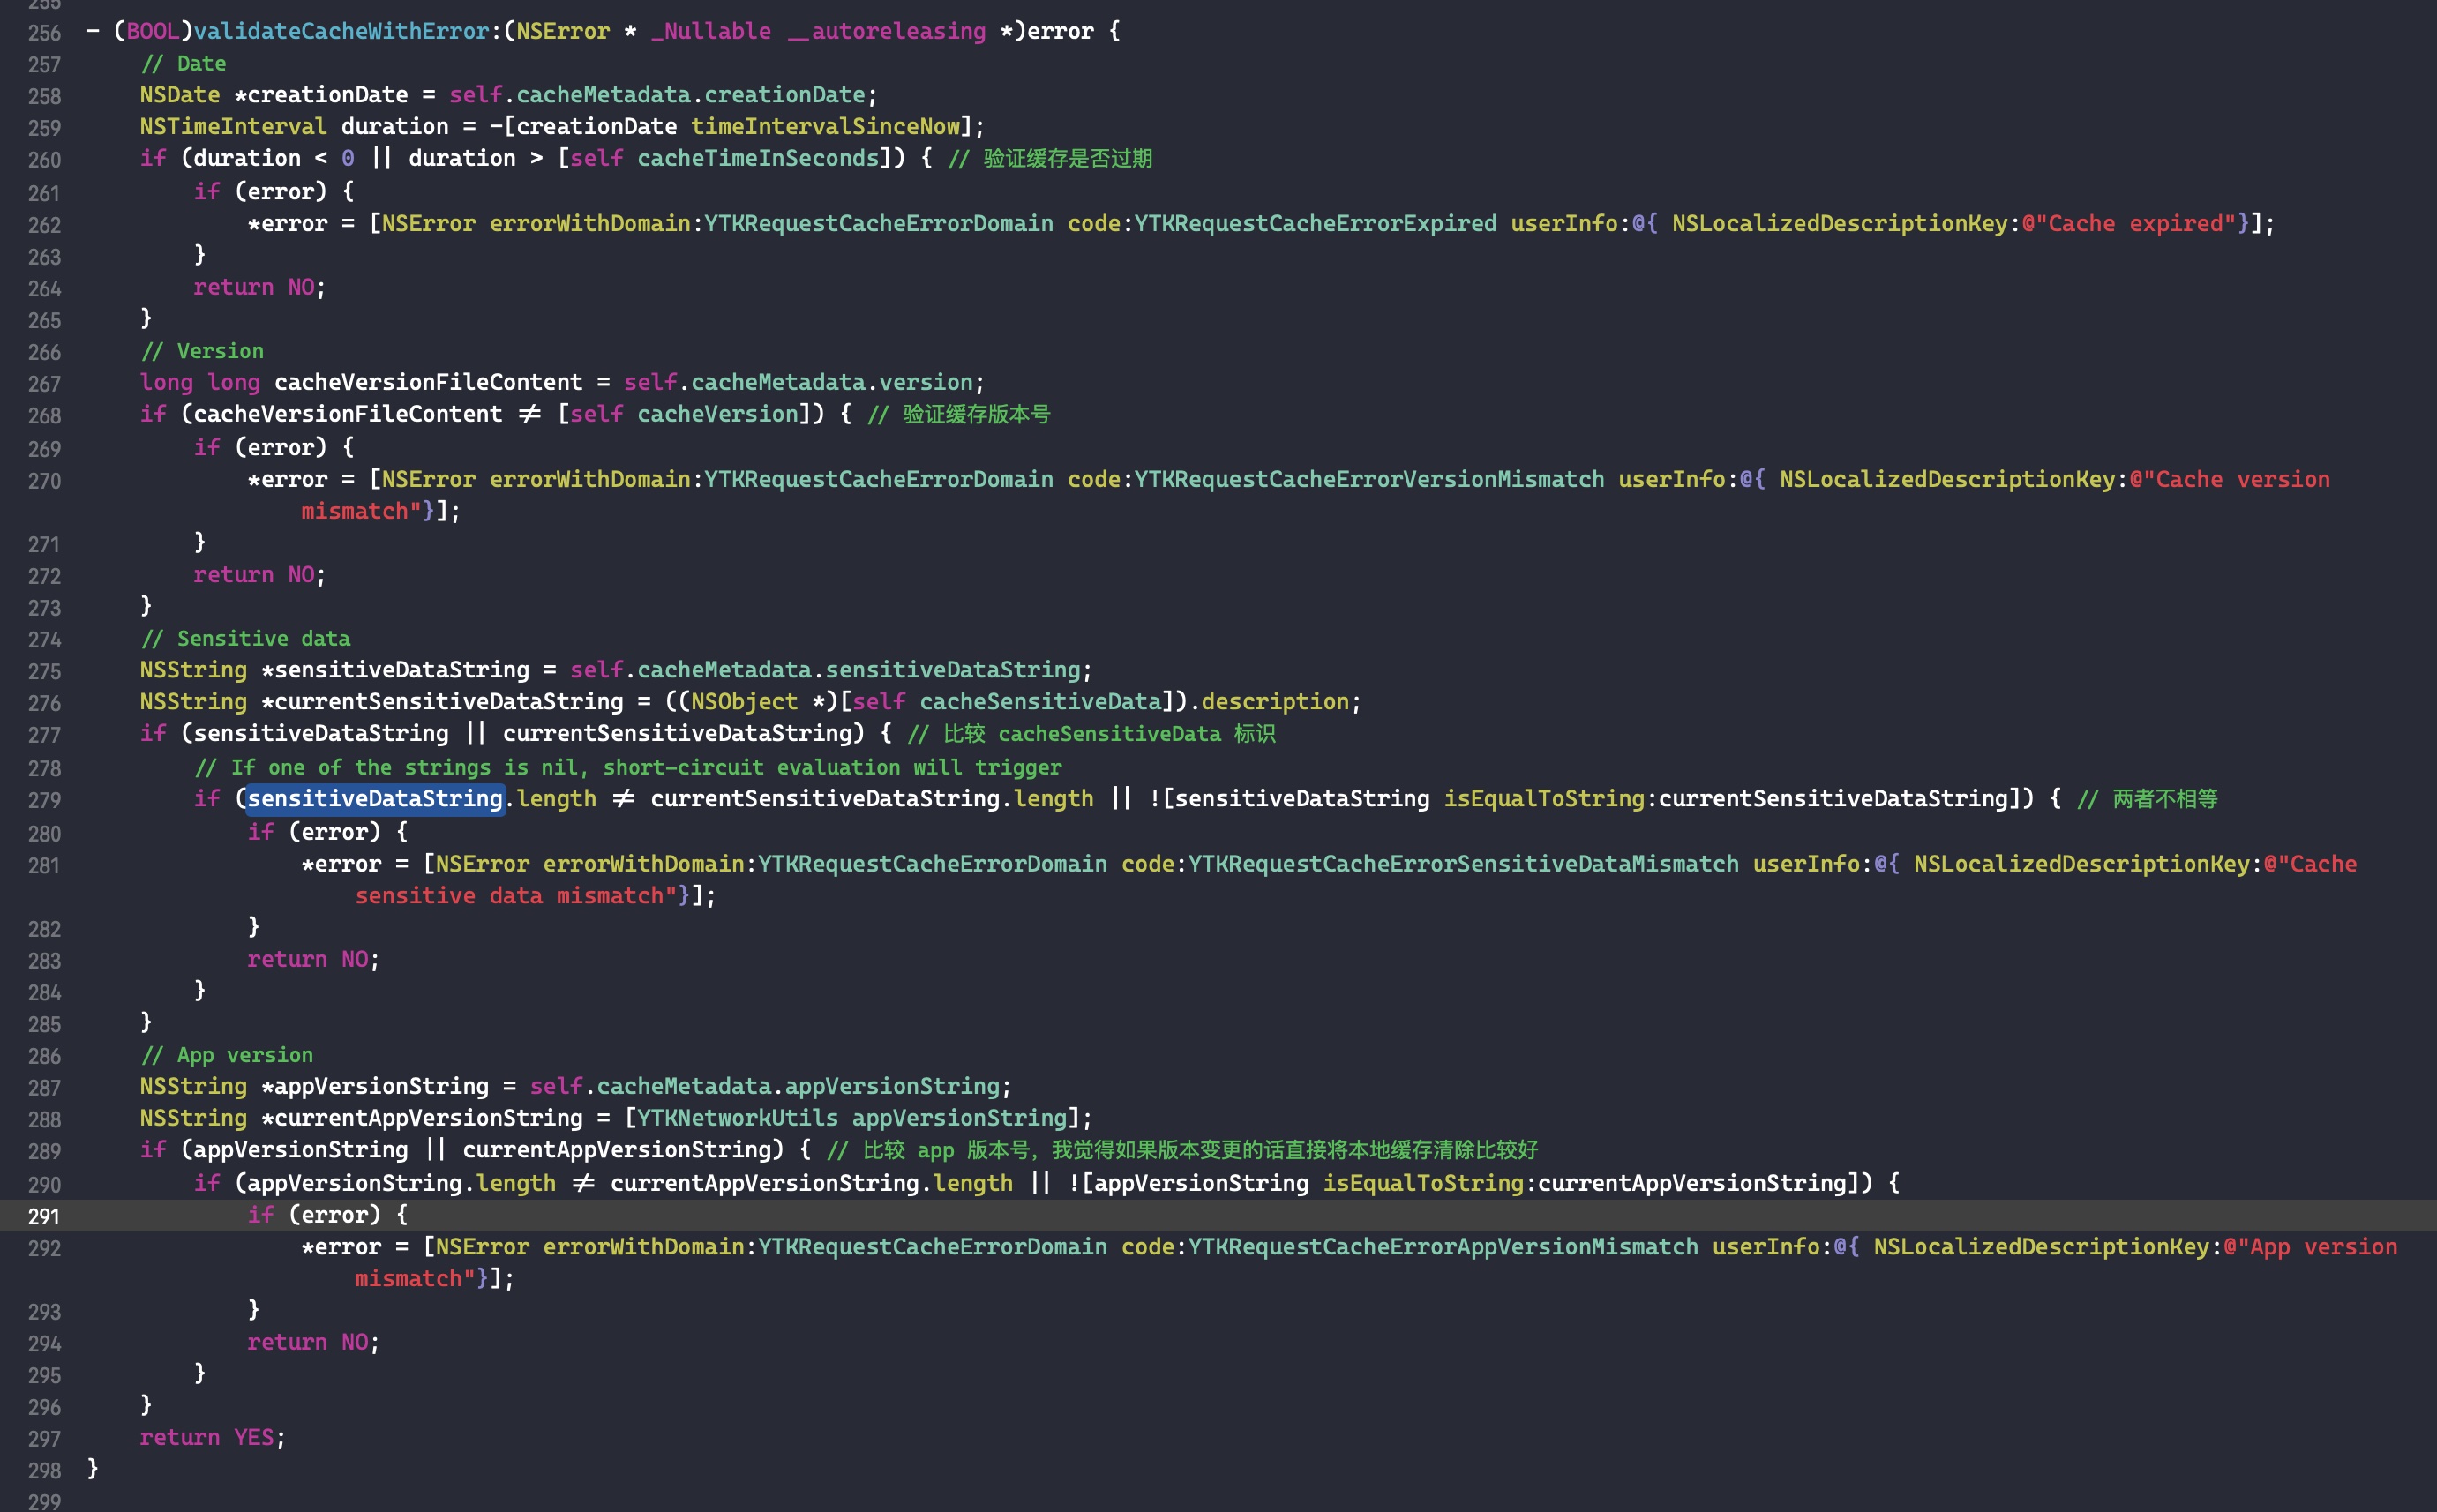Click the YTKRequestCacheErrorSensitiveDataMismatch error code
This screenshot has width=2437, height=1512.
tap(1462, 863)
